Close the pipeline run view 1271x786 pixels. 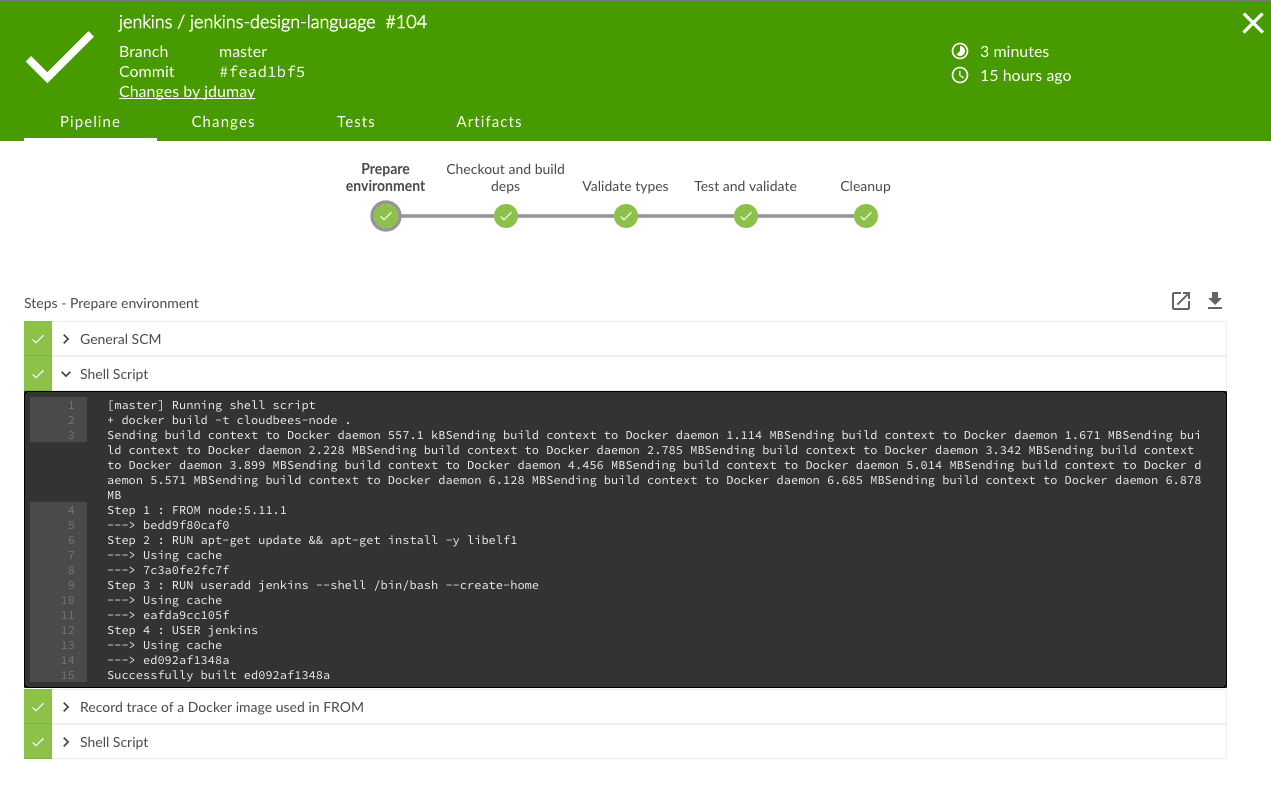pyautogui.click(x=1252, y=24)
